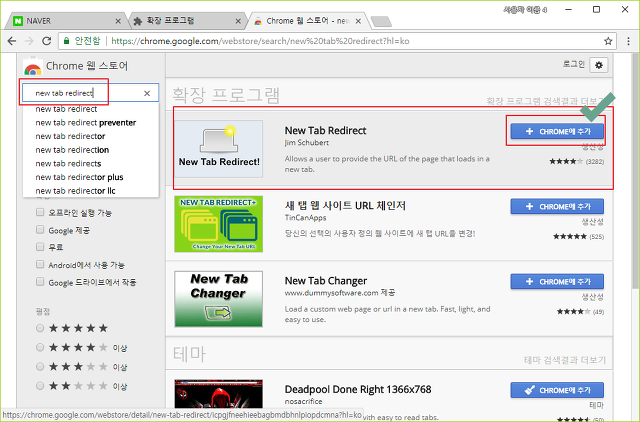Switch to the NAVER tab
The width and height of the screenshot is (640, 422).
tap(65, 21)
